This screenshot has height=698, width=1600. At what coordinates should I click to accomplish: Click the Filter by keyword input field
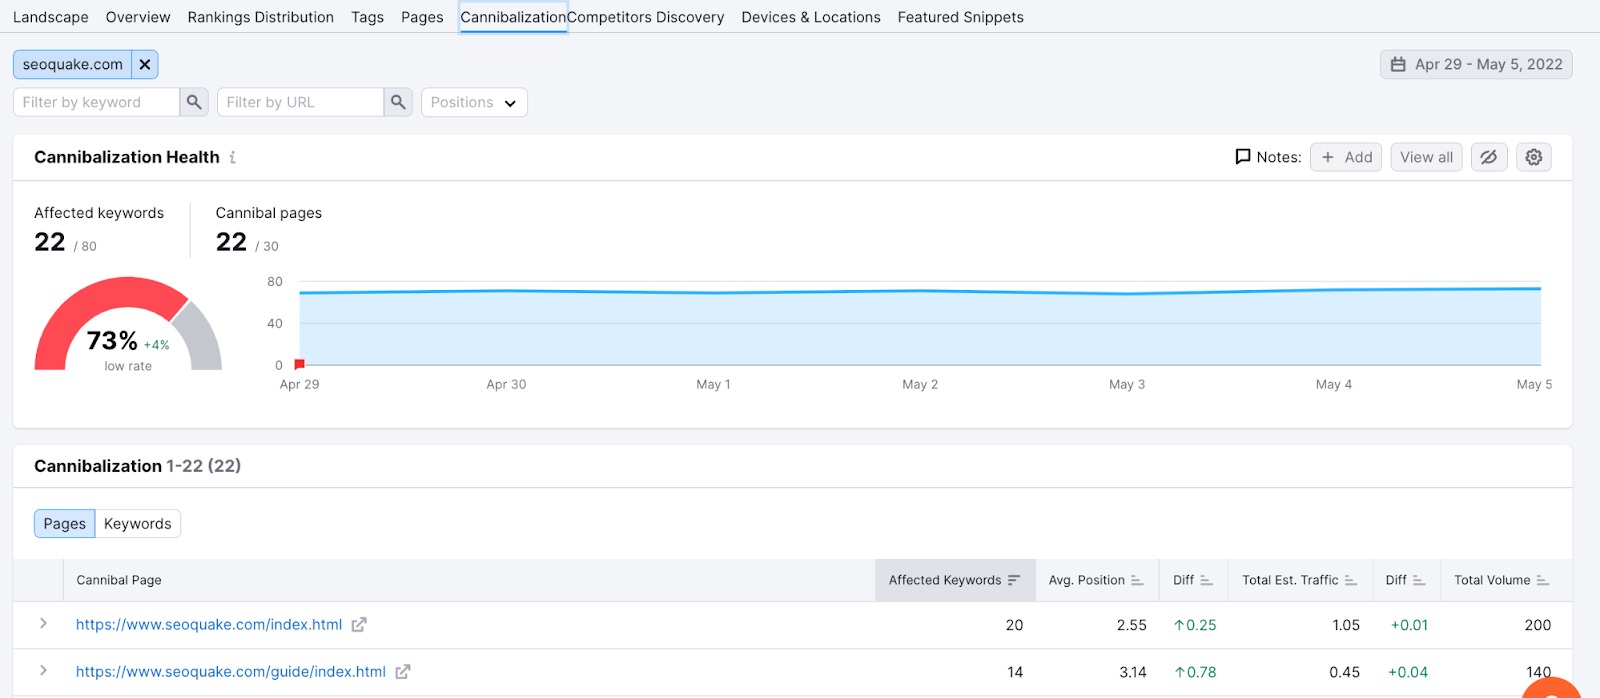[x=97, y=102]
